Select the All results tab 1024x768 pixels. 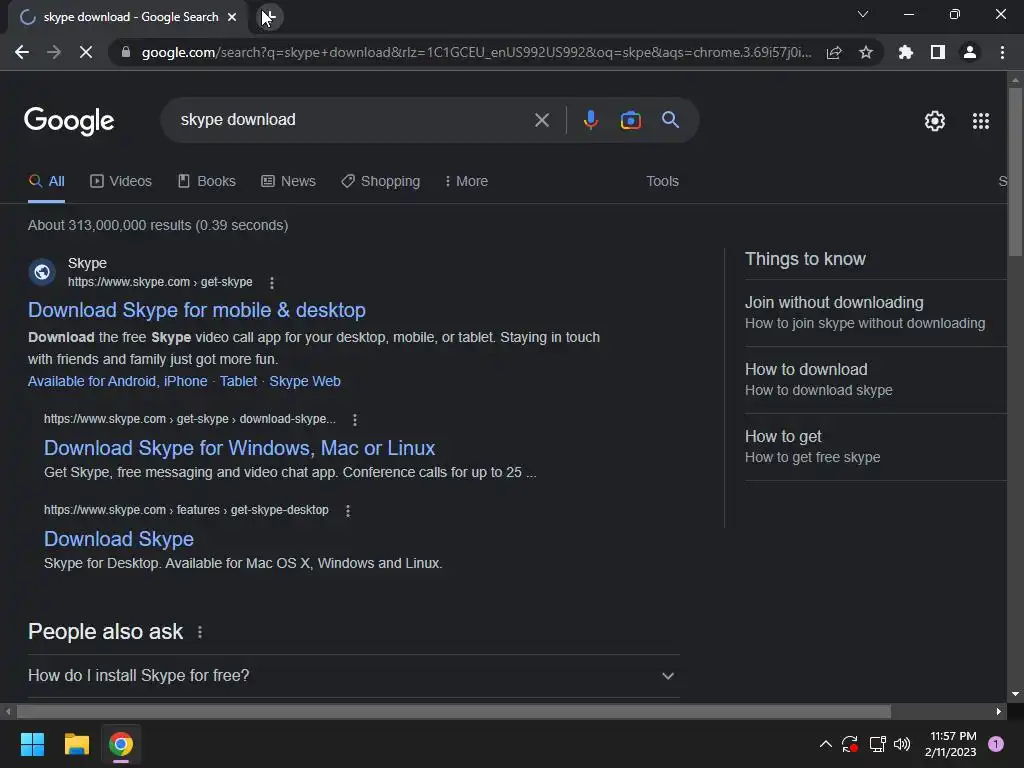(x=46, y=182)
